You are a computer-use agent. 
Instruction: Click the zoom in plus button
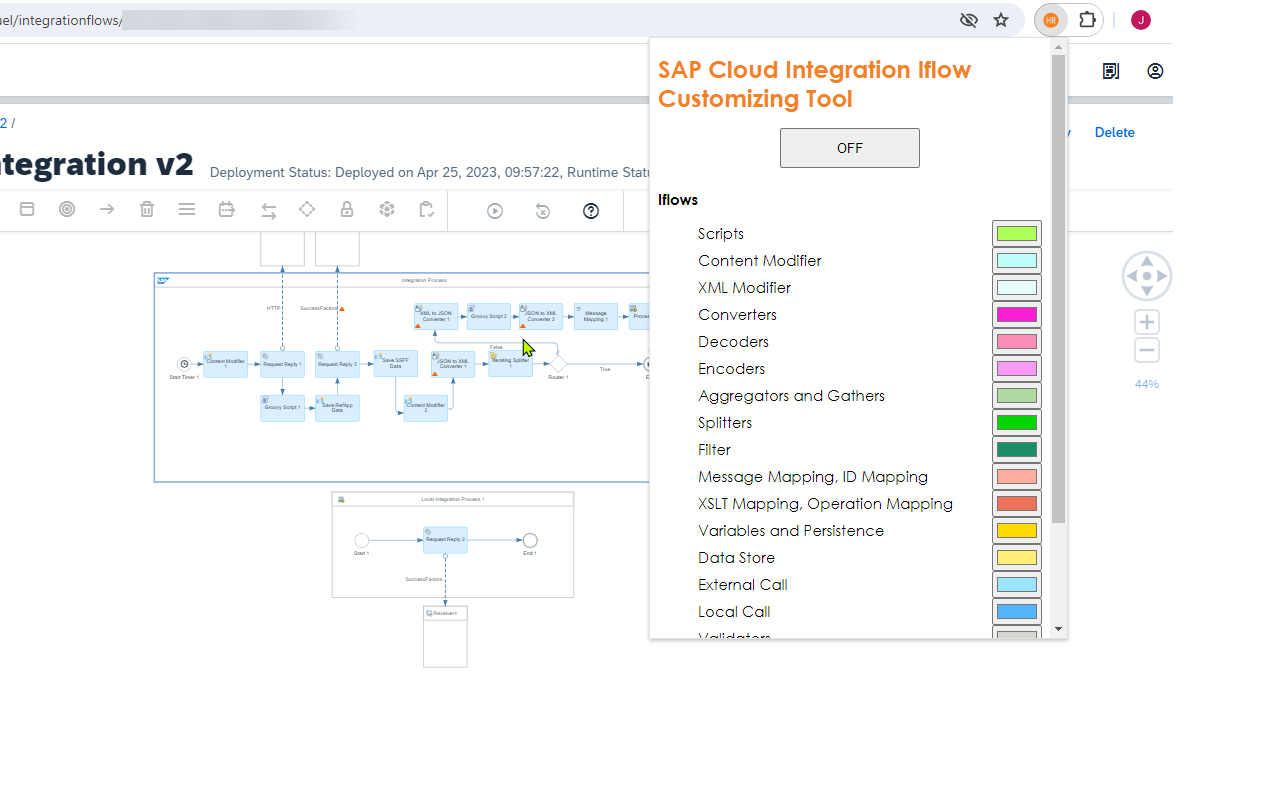coord(1147,322)
